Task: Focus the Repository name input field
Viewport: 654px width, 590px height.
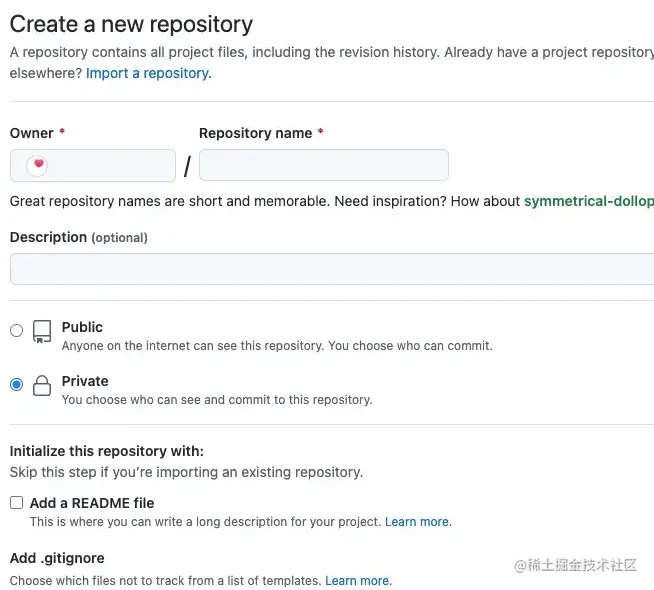Action: 324,165
